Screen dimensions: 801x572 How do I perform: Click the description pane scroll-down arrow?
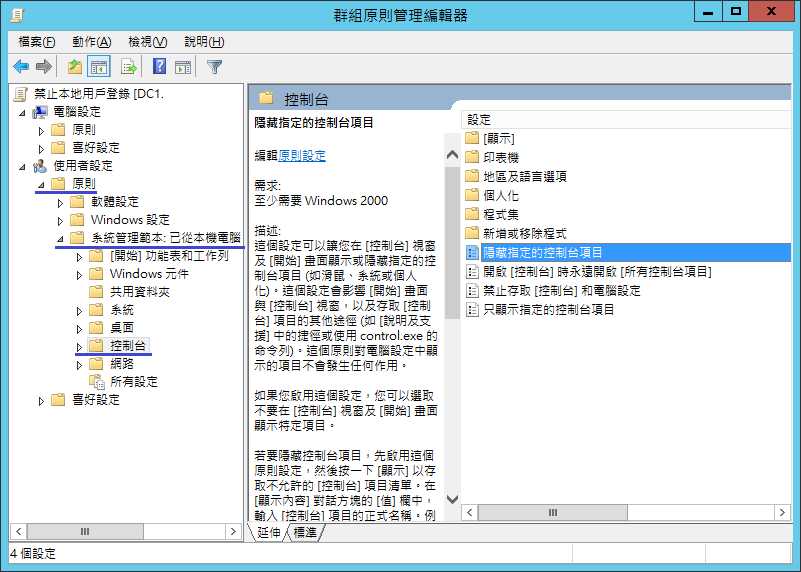point(452,499)
